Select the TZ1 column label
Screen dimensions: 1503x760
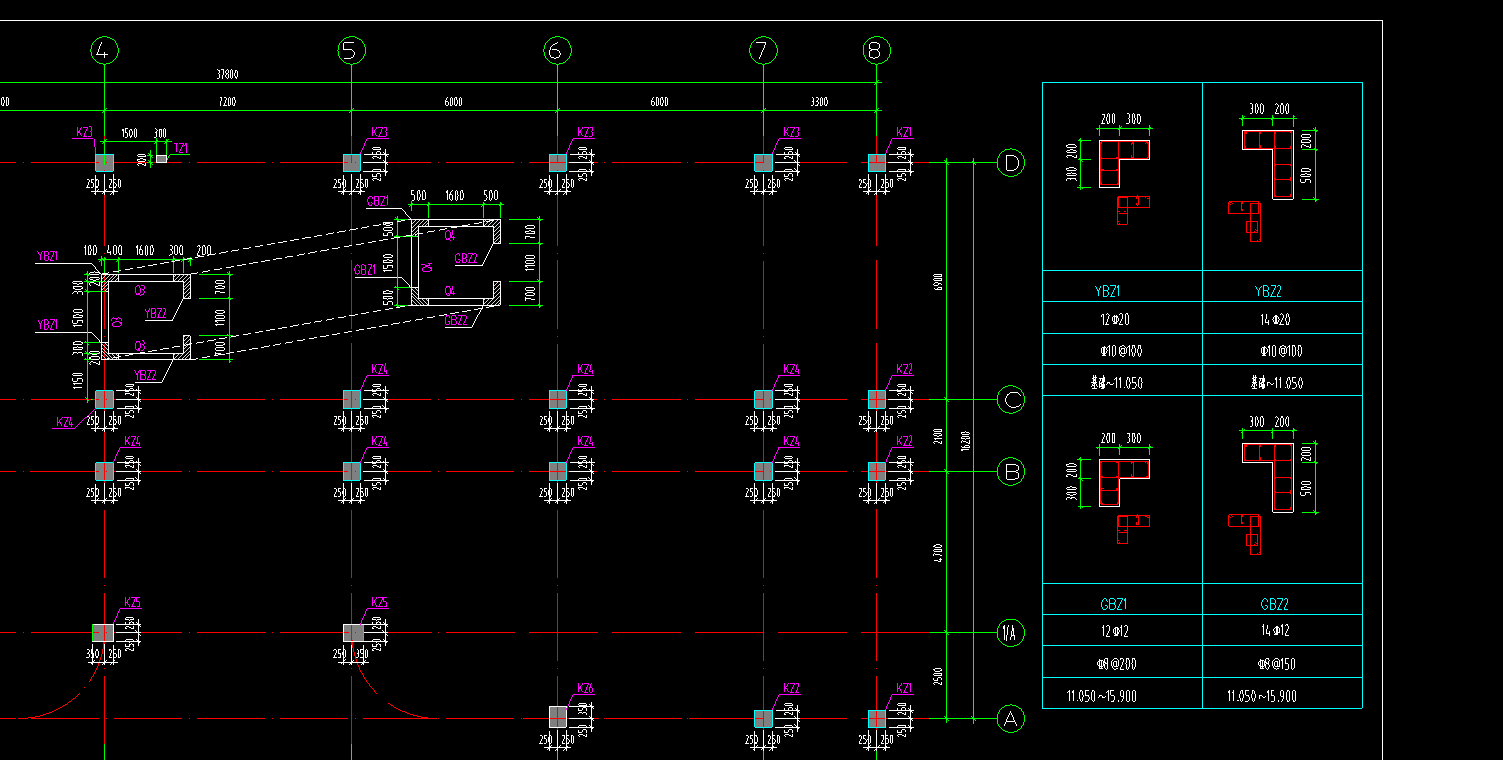tap(181, 148)
